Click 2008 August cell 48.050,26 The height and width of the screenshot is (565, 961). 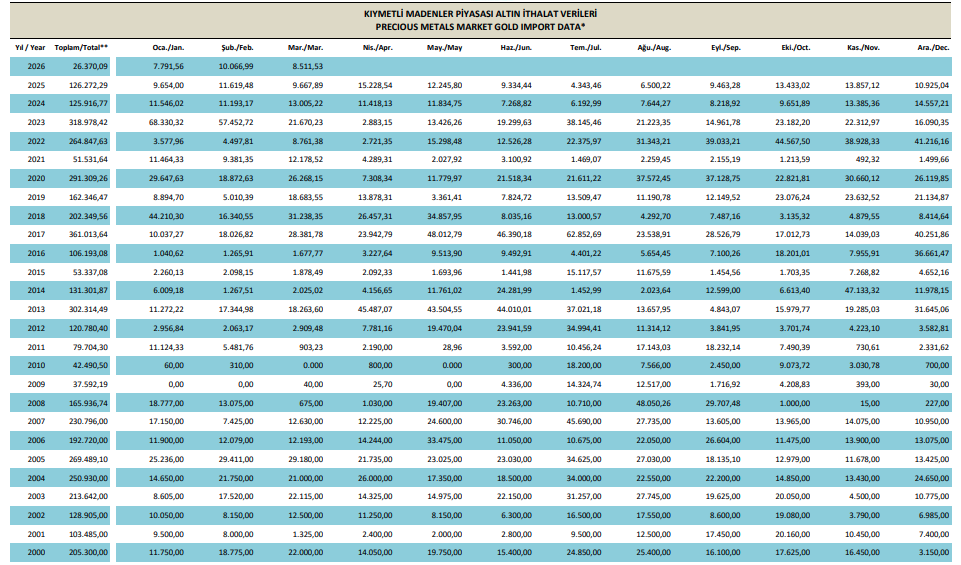(653, 404)
